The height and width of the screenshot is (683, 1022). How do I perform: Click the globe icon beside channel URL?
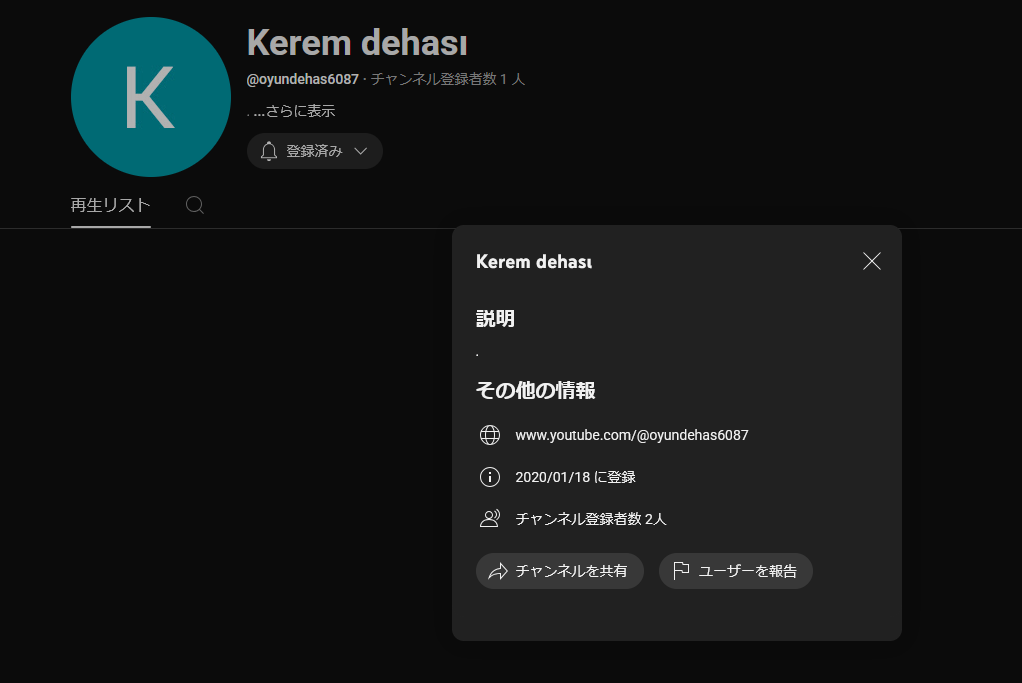(489, 435)
